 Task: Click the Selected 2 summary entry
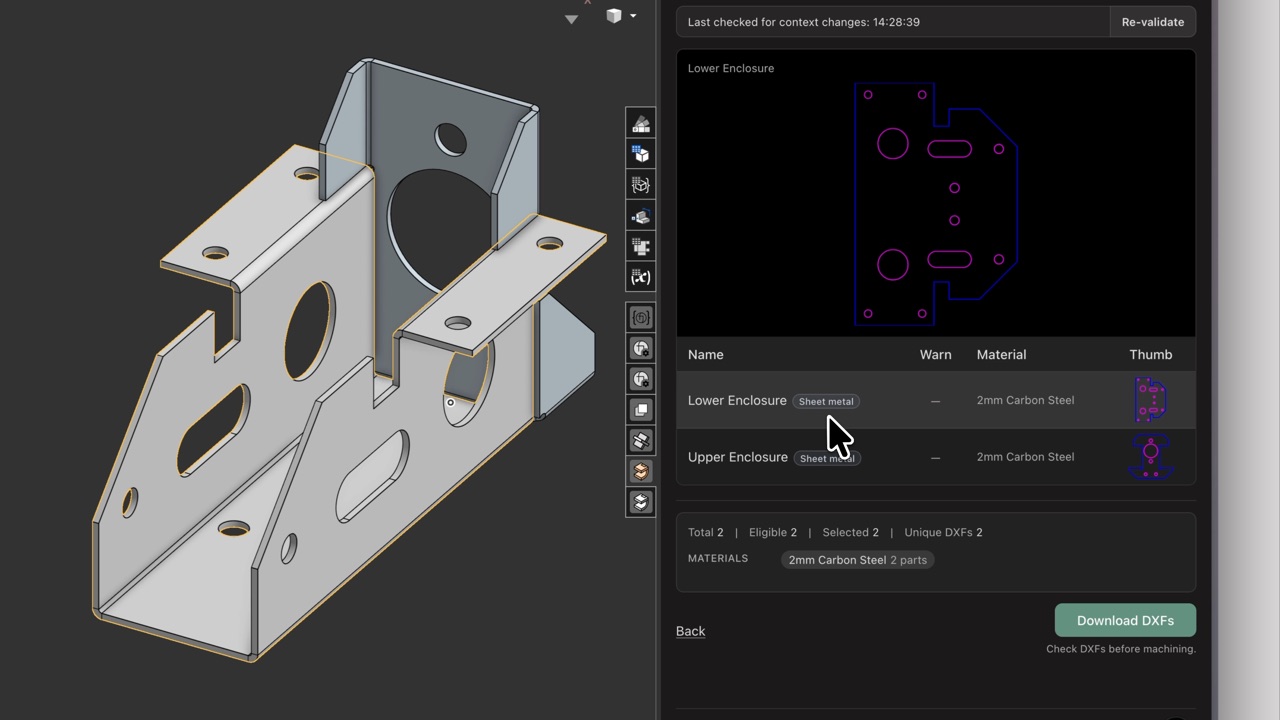[x=851, y=532]
